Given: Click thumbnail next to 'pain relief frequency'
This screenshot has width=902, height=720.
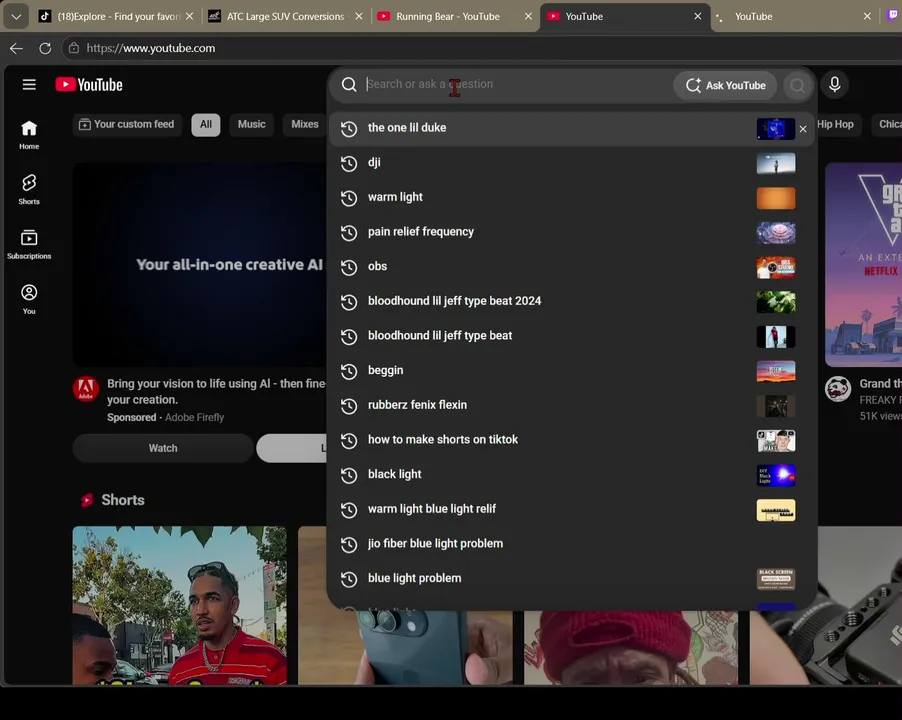Looking at the screenshot, I should (x=776, y=233).
